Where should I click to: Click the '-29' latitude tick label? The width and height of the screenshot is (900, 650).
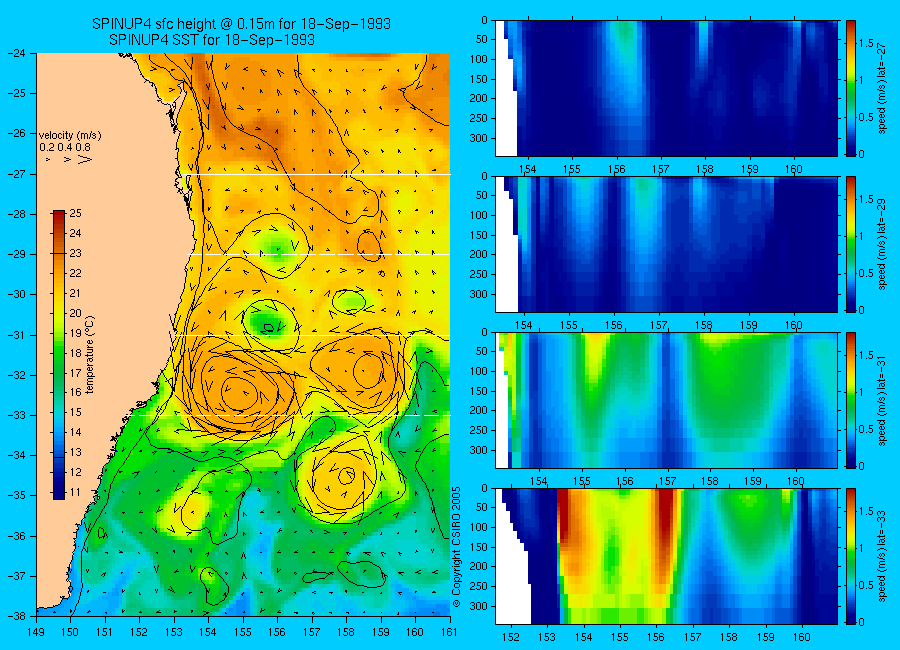pos(17,254)
